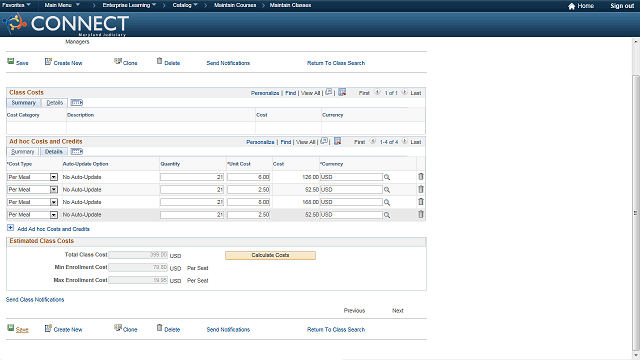Click the Home icon in header
This screenshot has width=640, height=360.
click(x=571, y=6)
